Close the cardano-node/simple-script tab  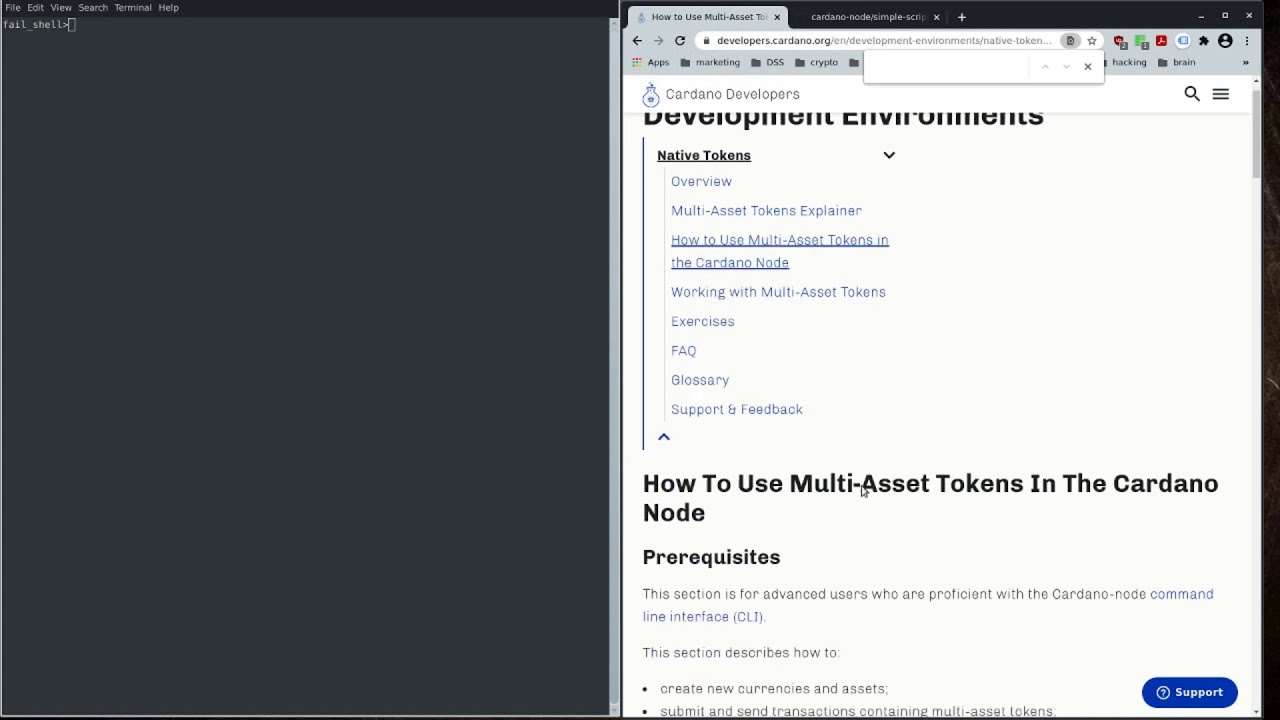pos(936,17)
